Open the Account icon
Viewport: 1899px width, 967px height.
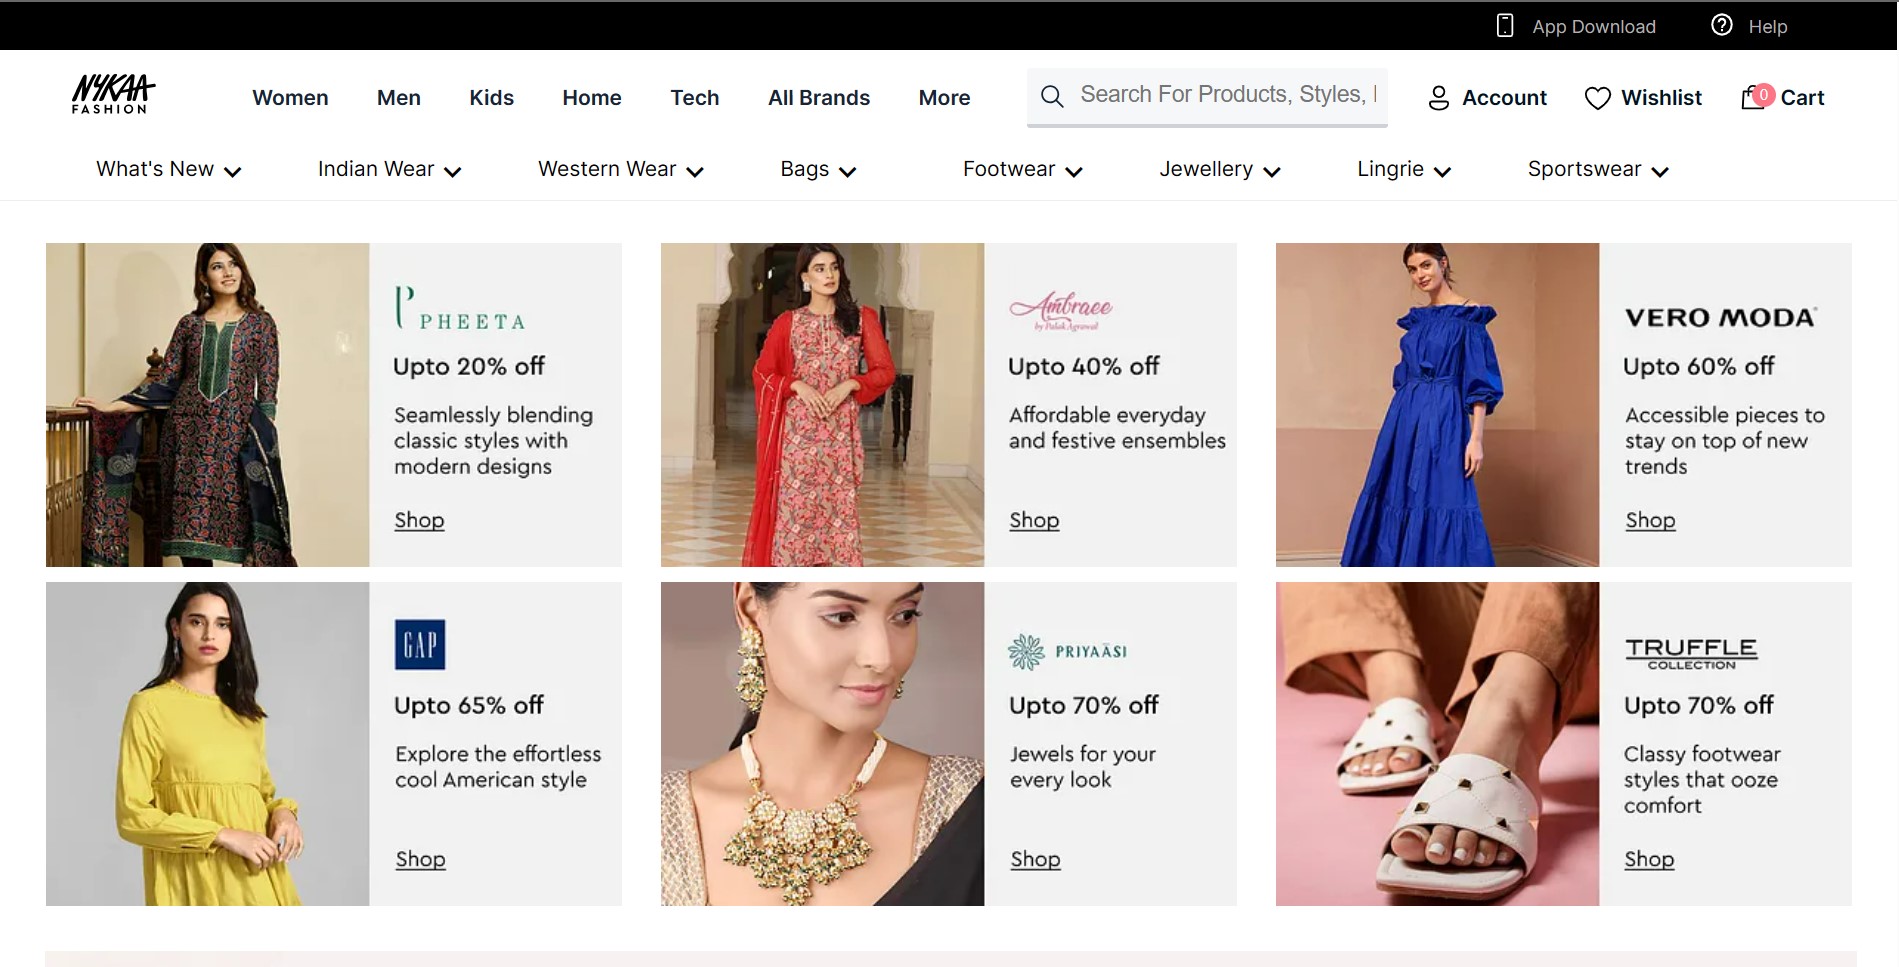point(1439,97)
